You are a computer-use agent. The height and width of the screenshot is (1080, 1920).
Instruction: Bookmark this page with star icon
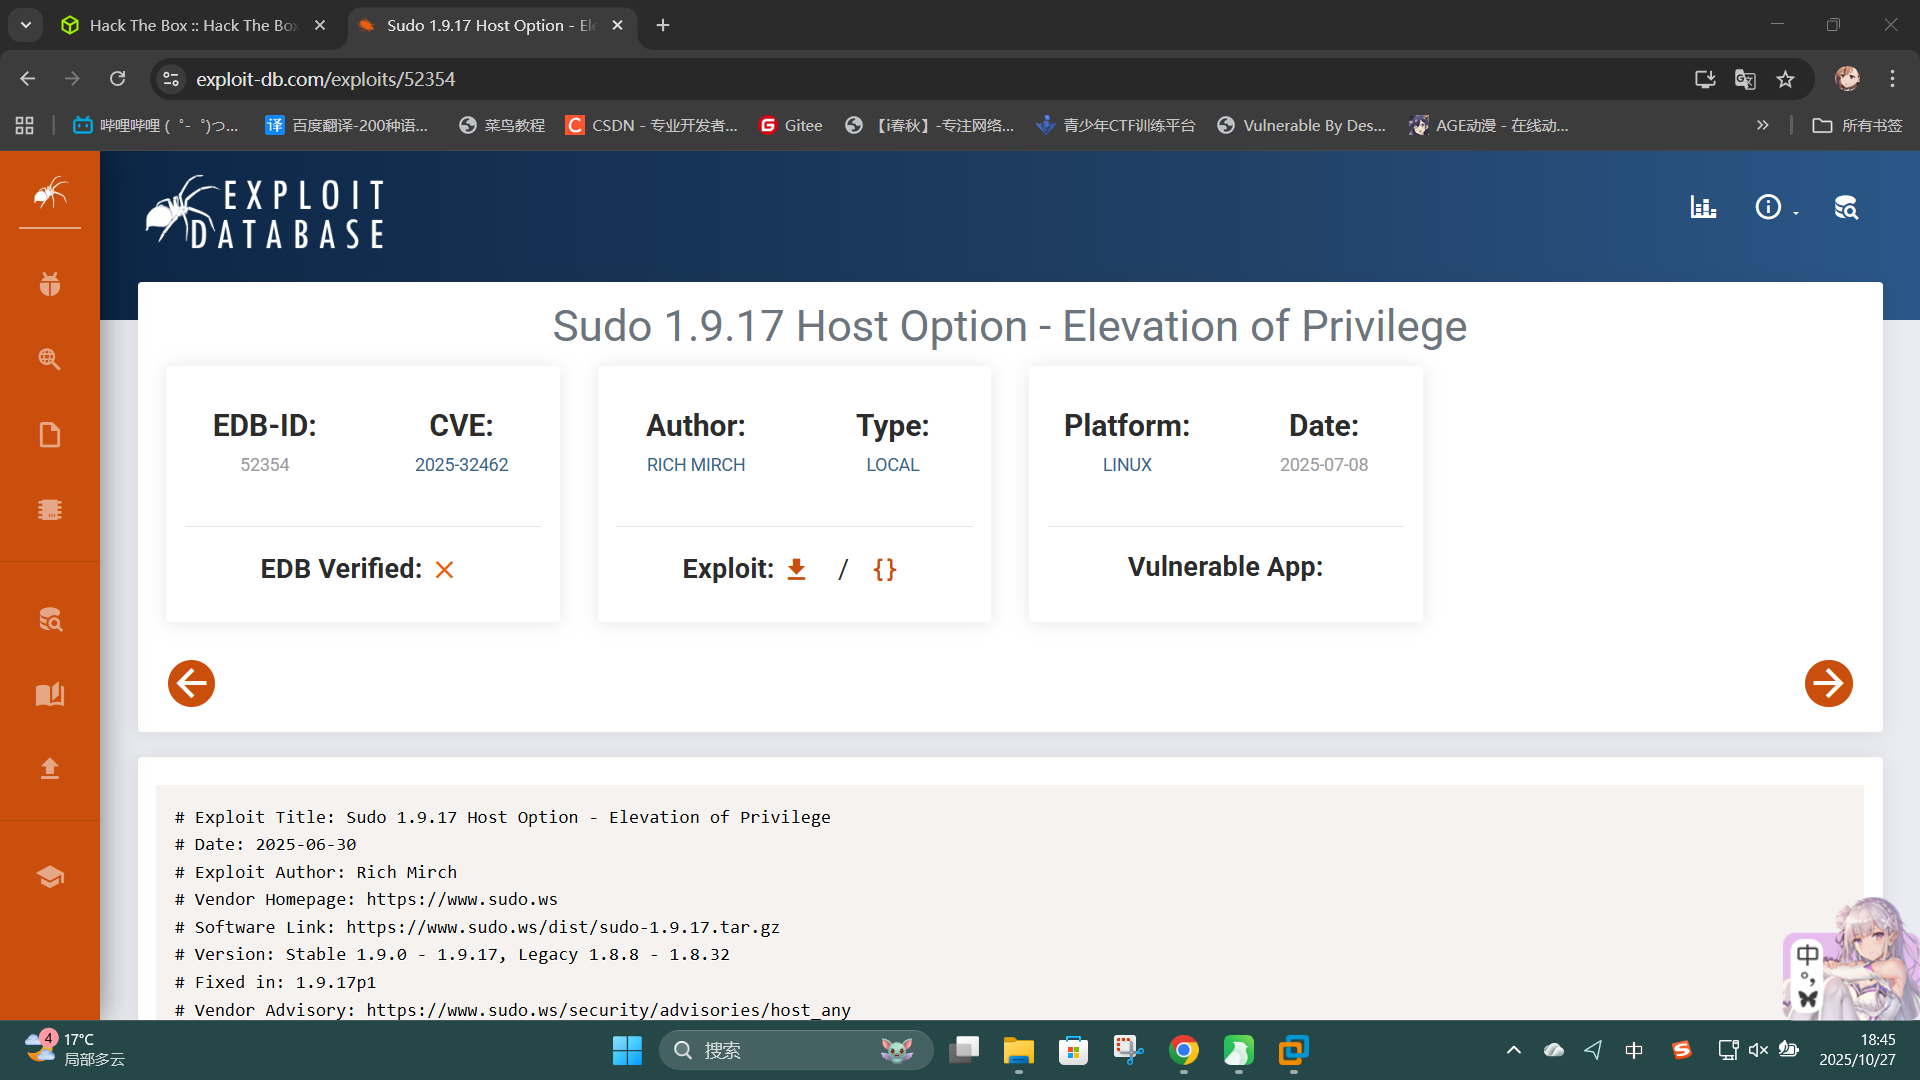click(x=1785, y=79)
